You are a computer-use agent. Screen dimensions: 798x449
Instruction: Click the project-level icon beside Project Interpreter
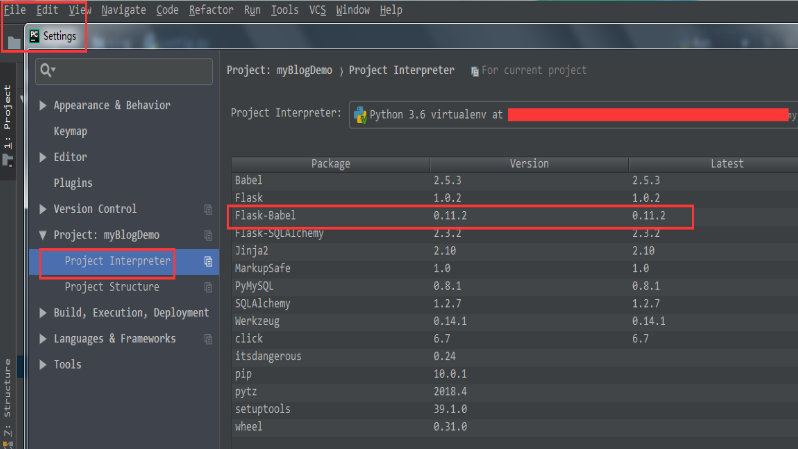coord(208,262)
